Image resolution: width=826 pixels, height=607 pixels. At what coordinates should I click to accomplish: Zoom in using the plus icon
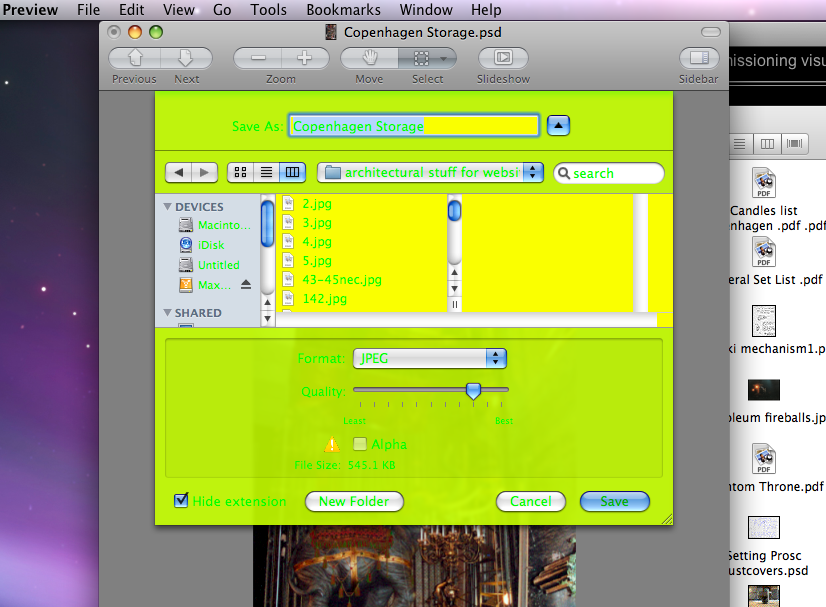(306, 57)
